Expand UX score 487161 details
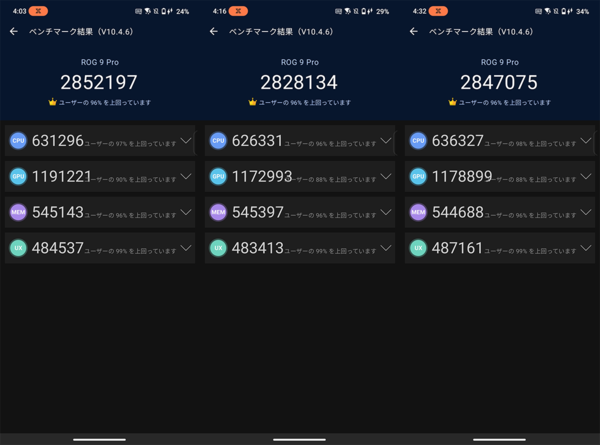This screenshot has width=600, height=445. coord(586,248)
